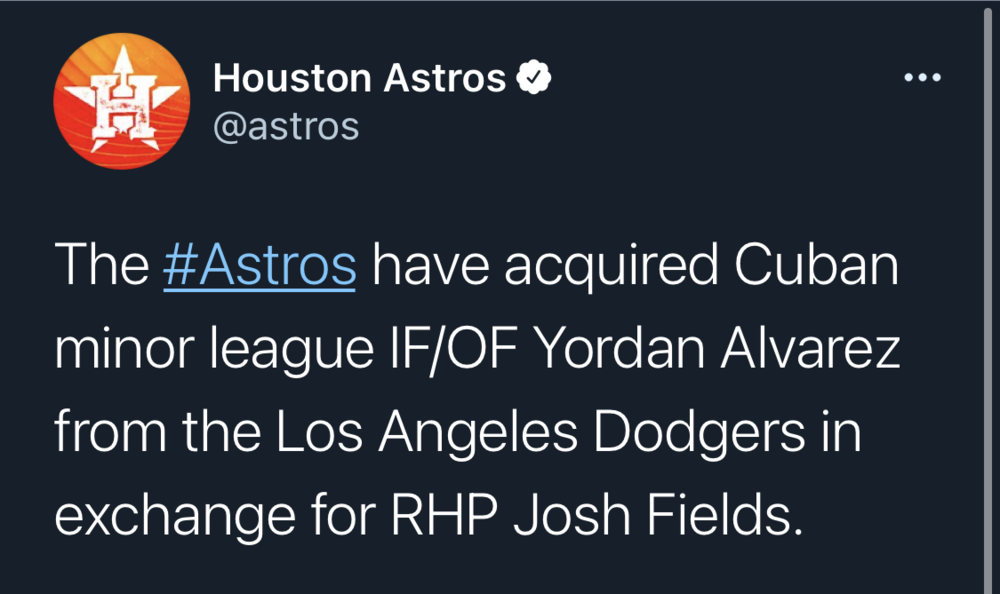The height and width of the screenshot is (594, 1000).
Task: Click the name Yordan Alvarez in the tweet
Action: click(x=714, y=348)
